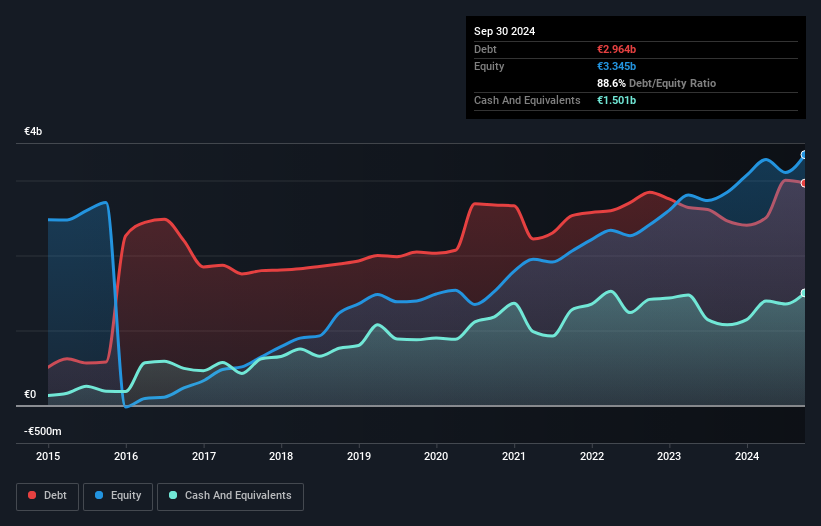This screenshot has height=526, width=821.
Task: Click the €2.964b Debt value
Action: click(616, 49)
